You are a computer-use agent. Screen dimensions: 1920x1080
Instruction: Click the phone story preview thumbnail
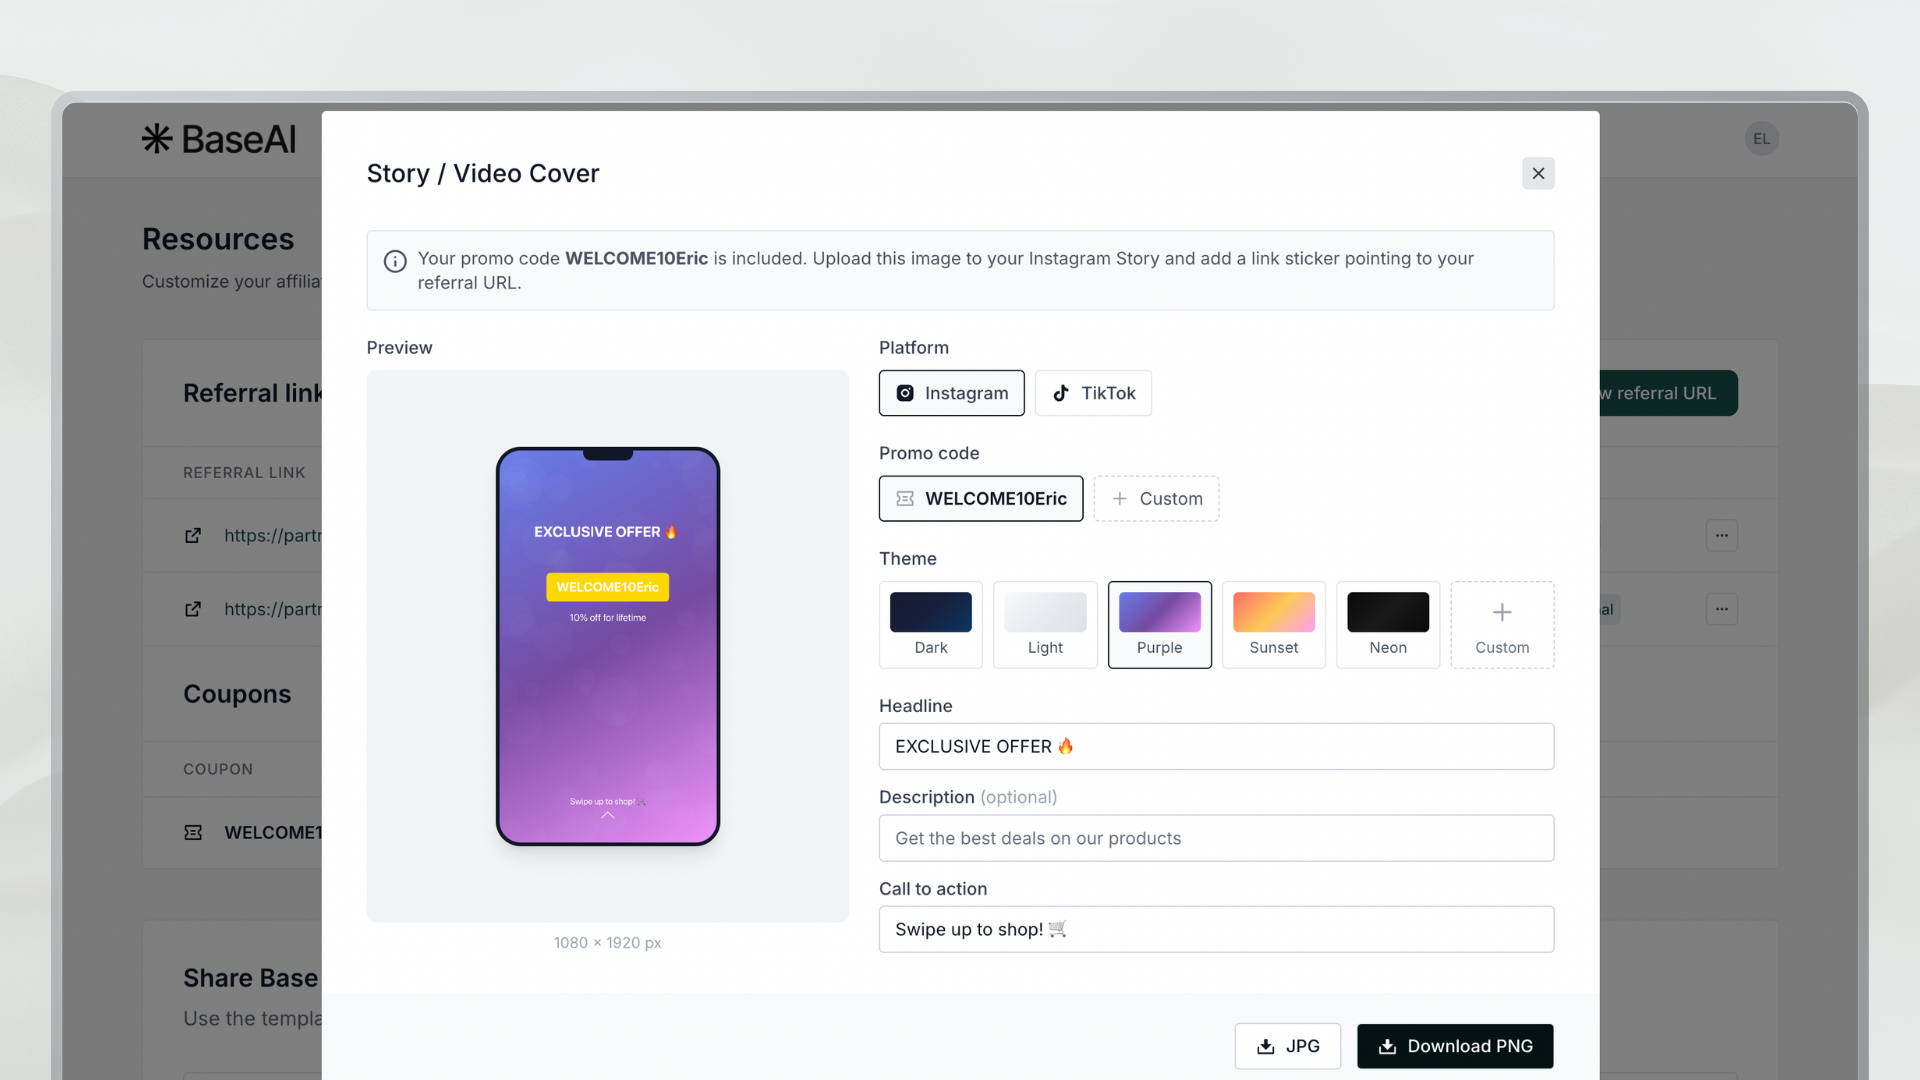point(608,646)
